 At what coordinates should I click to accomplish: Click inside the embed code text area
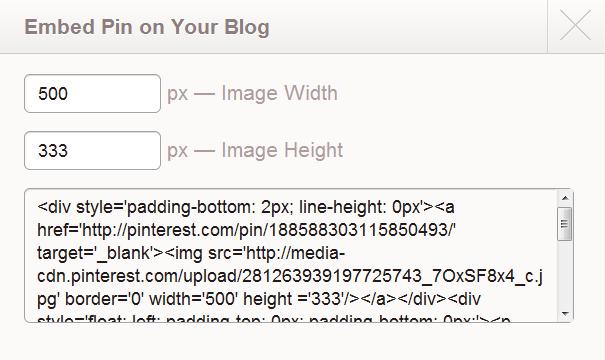291,255
